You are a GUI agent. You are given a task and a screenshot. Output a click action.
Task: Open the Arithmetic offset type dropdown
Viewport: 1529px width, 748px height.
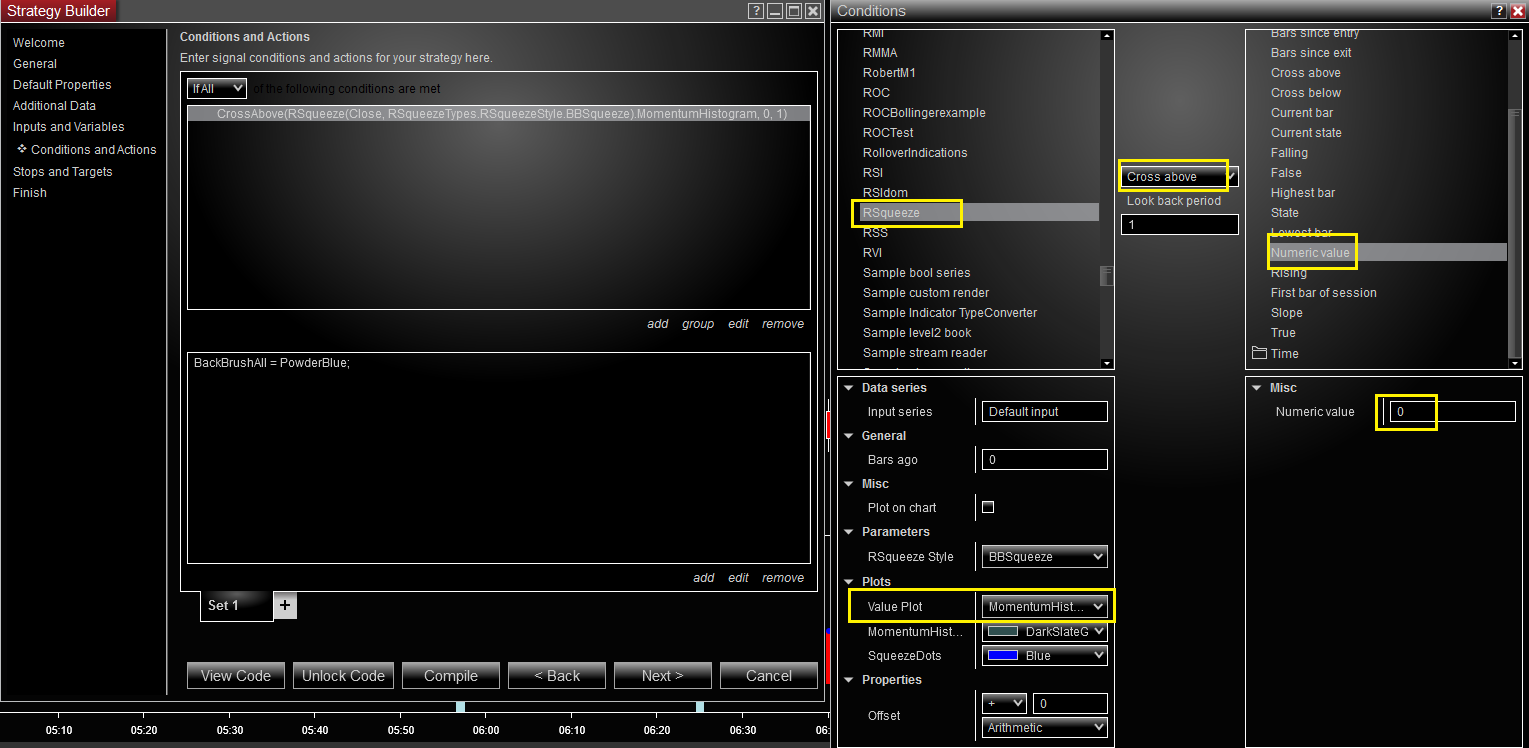(1044, 728)
